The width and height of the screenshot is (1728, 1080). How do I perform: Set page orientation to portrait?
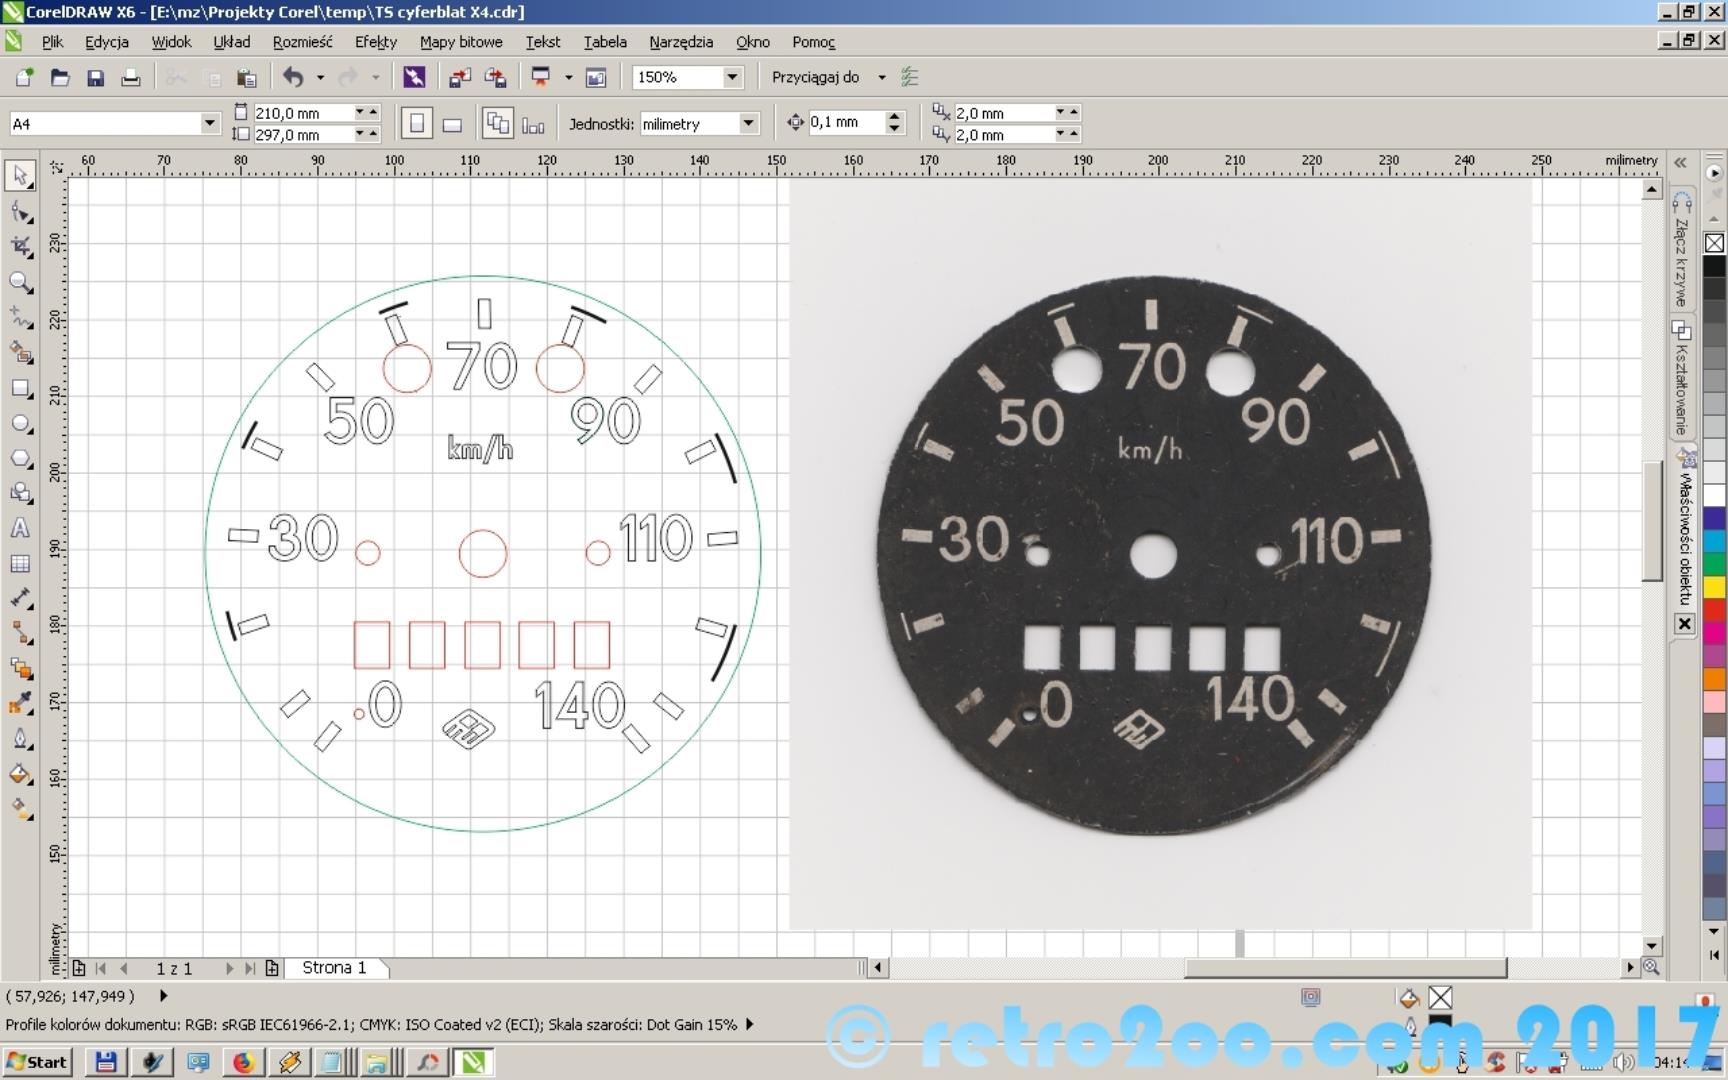coord(417,124)
